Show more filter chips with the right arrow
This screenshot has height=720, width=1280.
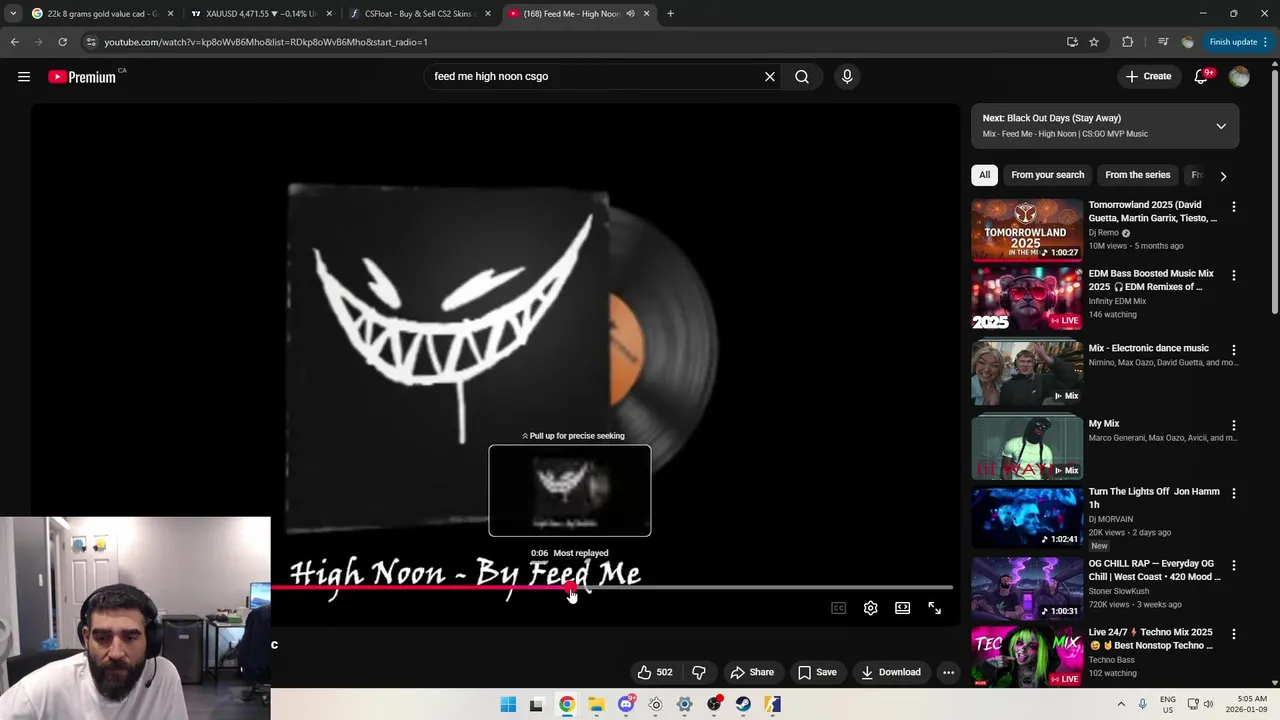point(1223,176)
